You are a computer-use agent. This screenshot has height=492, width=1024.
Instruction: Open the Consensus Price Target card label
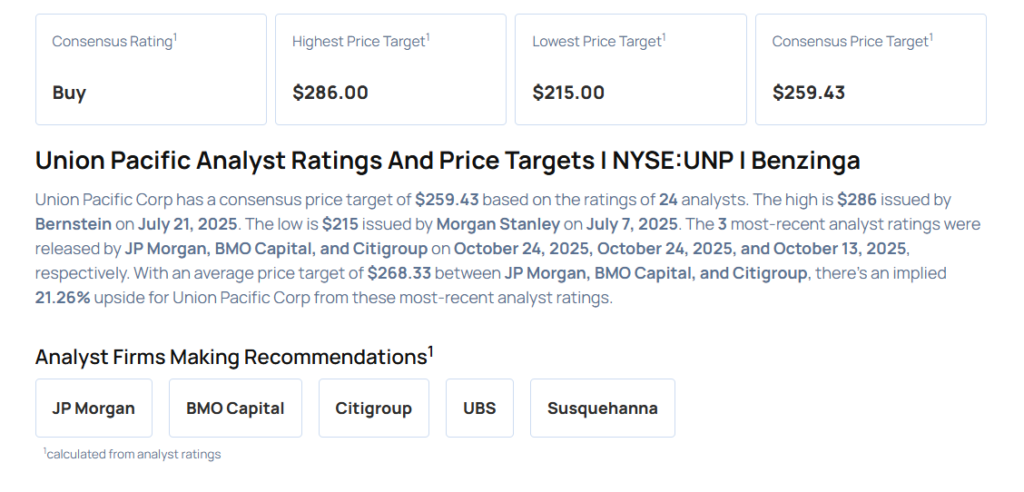[852, 41]
